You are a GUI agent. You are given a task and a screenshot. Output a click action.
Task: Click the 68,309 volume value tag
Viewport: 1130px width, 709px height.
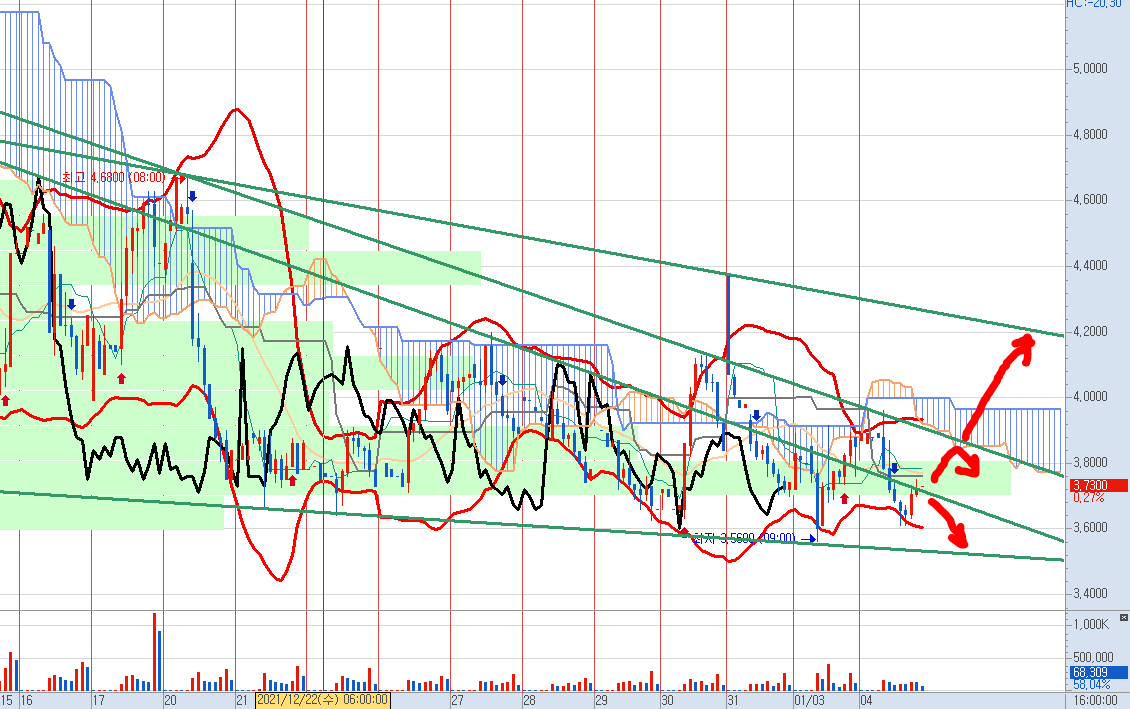(x=1099, y=672)
